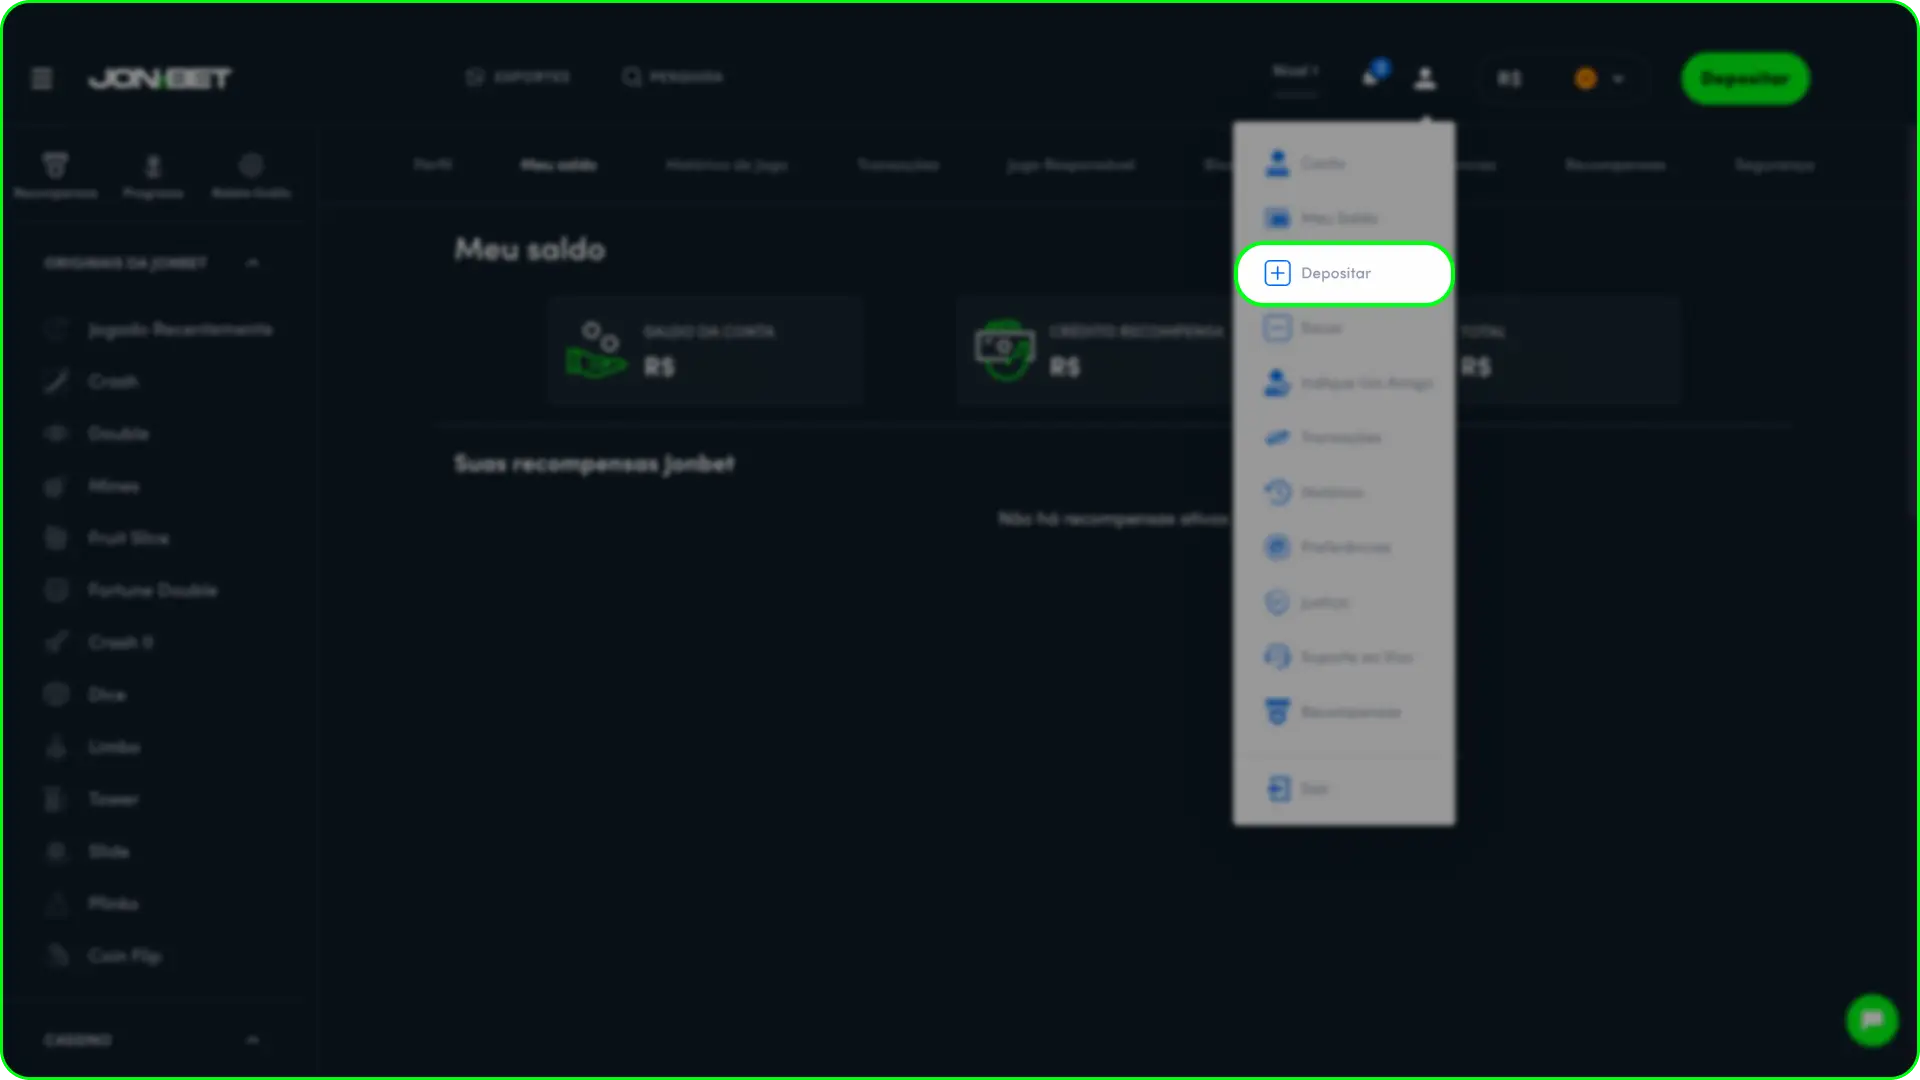Switch to the Segurança tab
Screen dimensions: 1920x1080
point(1775,164)
